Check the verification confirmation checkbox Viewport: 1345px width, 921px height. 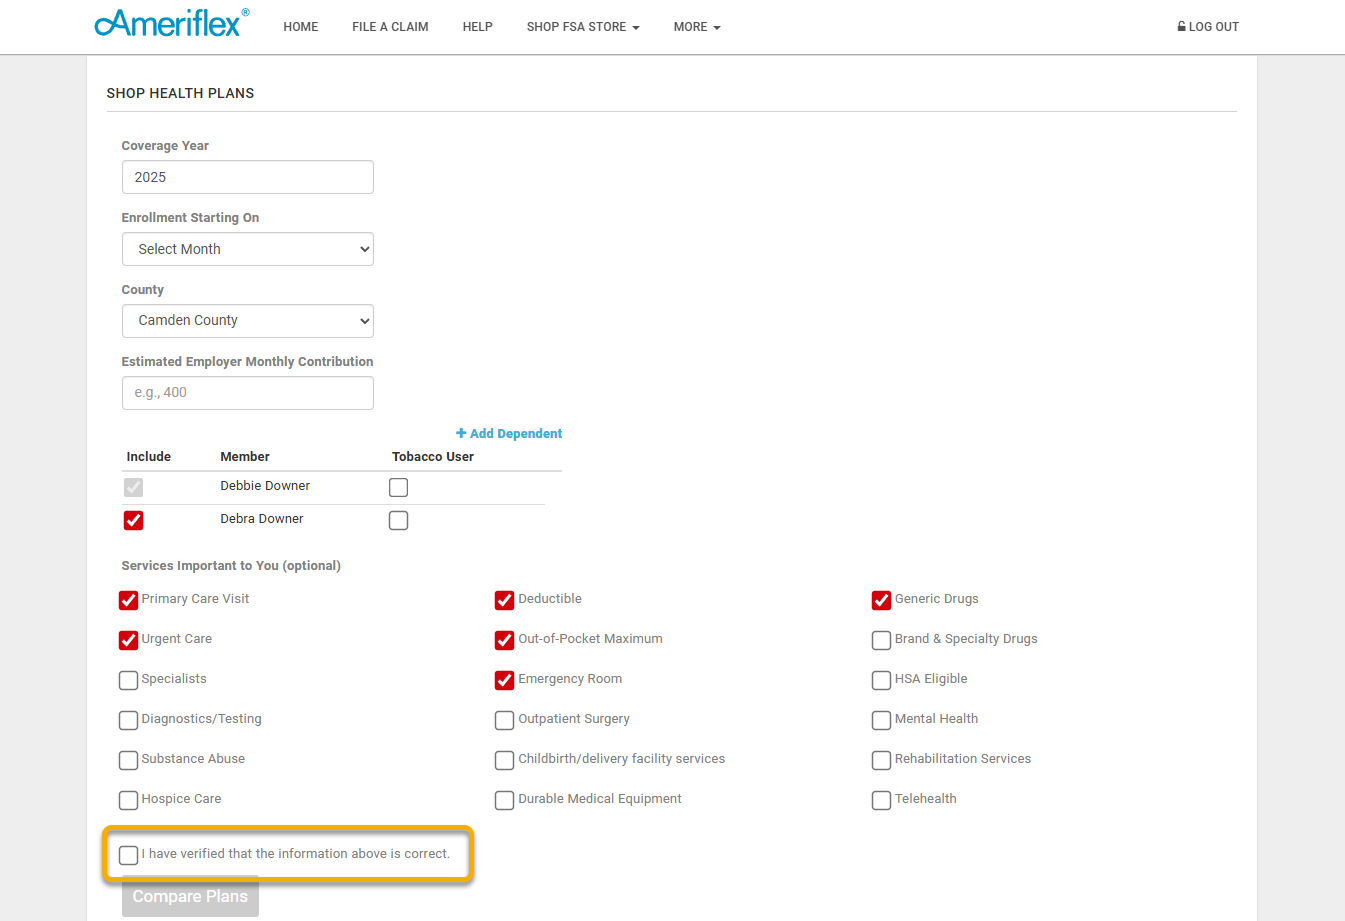pos(129,855)
